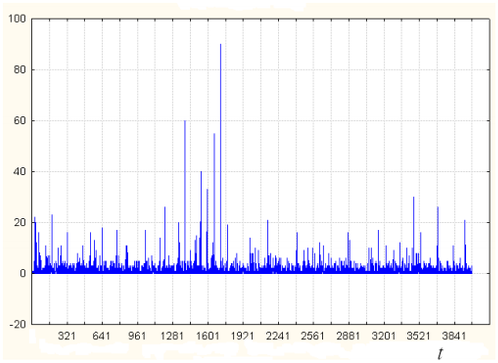Click the axis title t
Screen dimensions: 498x363
(440, 353)
